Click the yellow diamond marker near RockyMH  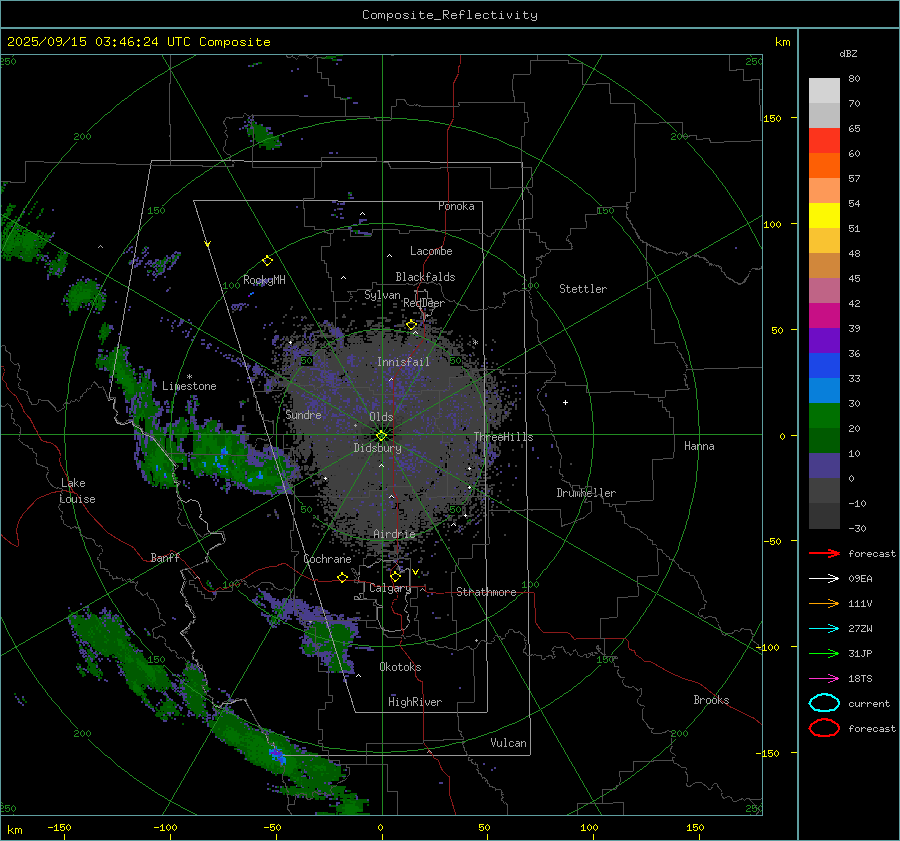tap(267, 261)
